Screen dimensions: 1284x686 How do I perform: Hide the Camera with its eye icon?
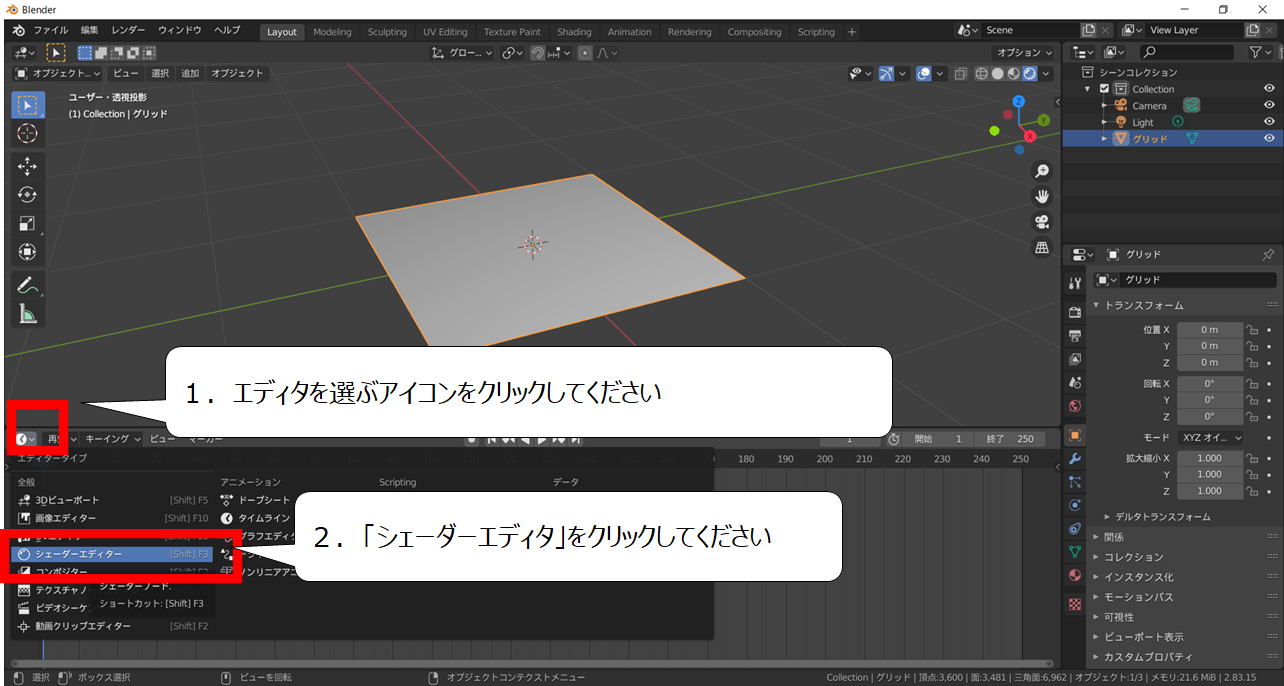pyautogui.click(x=1269, y=105)
